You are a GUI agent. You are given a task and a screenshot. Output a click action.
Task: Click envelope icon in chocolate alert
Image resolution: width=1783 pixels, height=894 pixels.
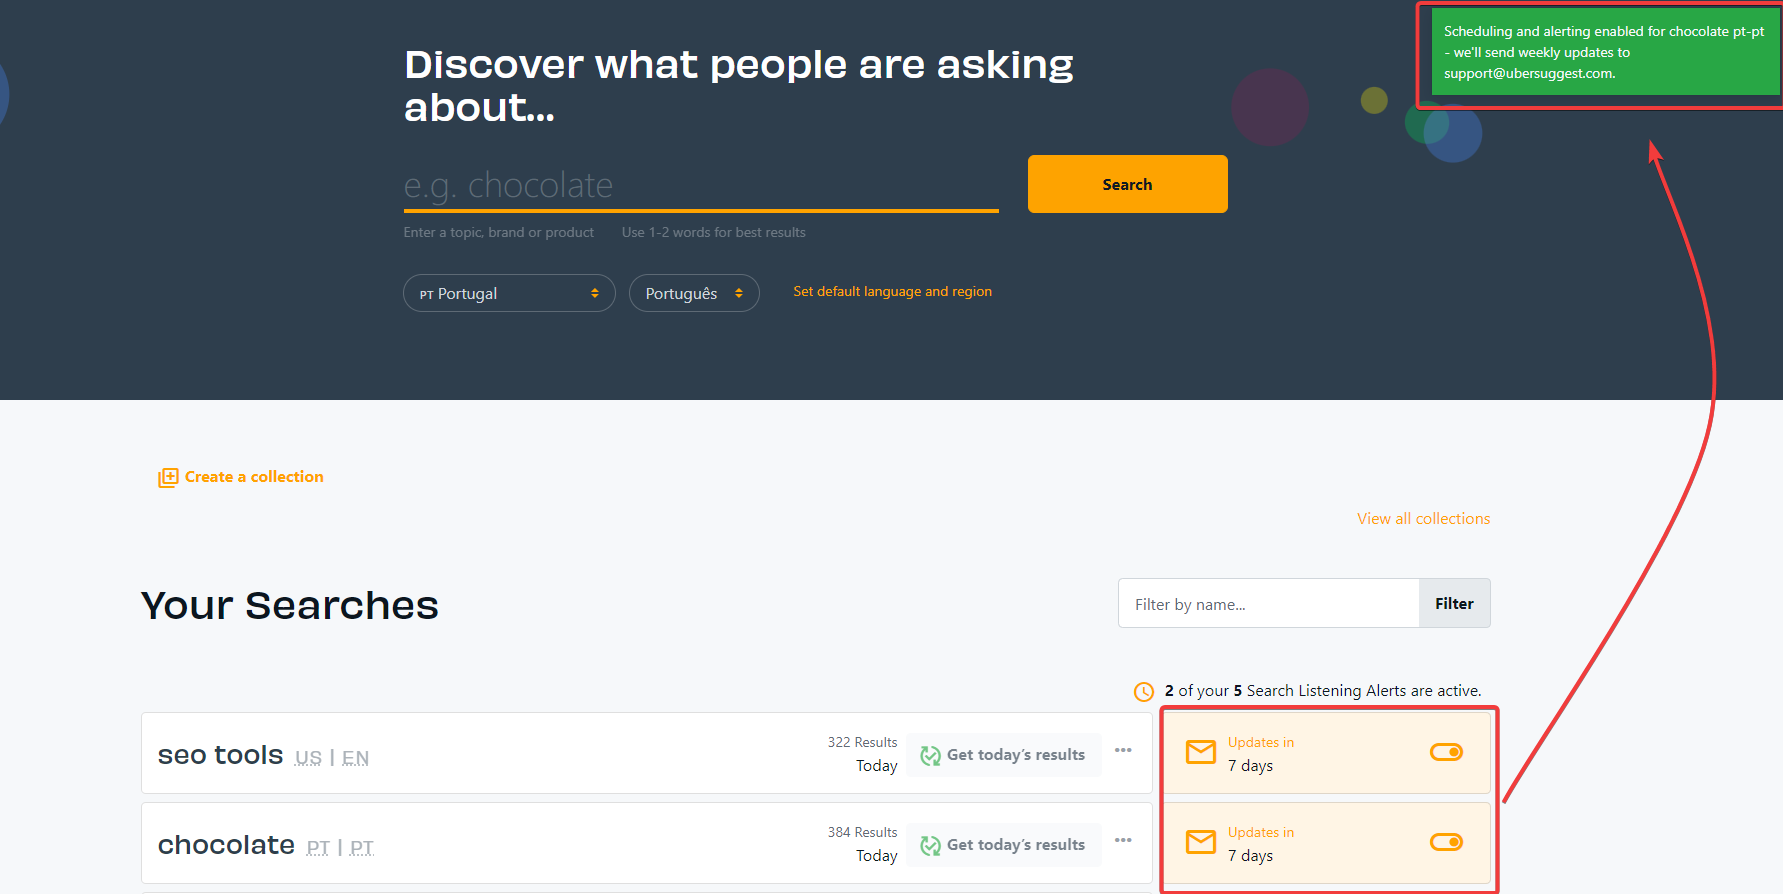click(1200, 842)
